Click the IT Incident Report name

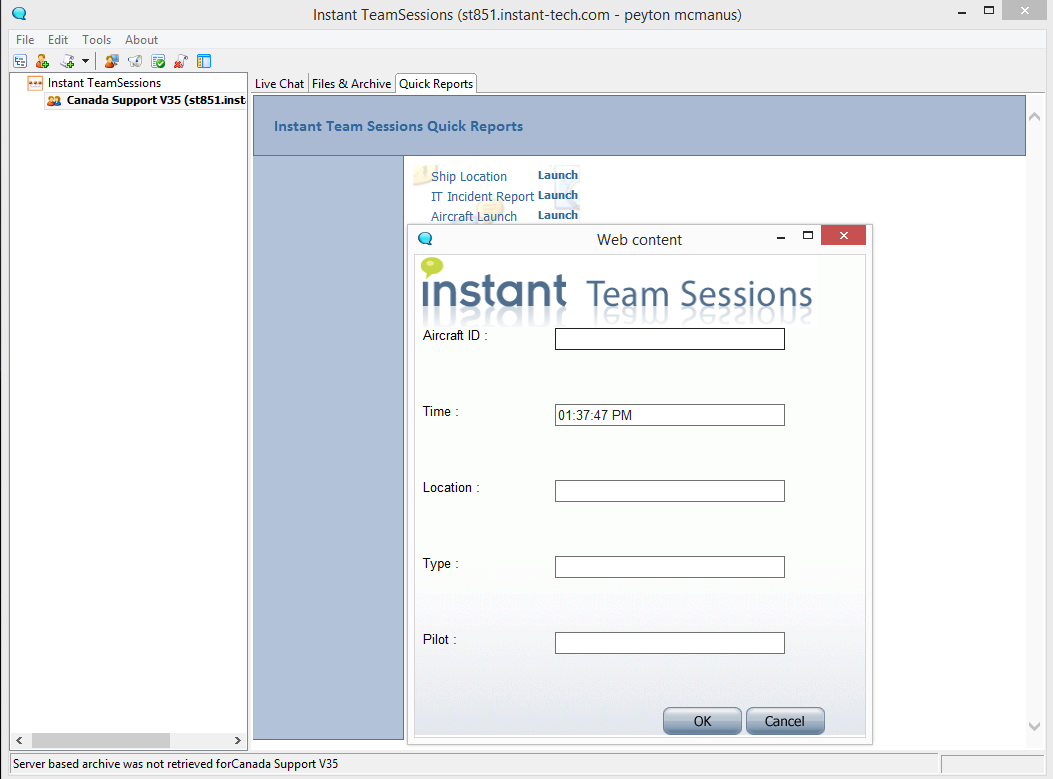coord(482,196)
